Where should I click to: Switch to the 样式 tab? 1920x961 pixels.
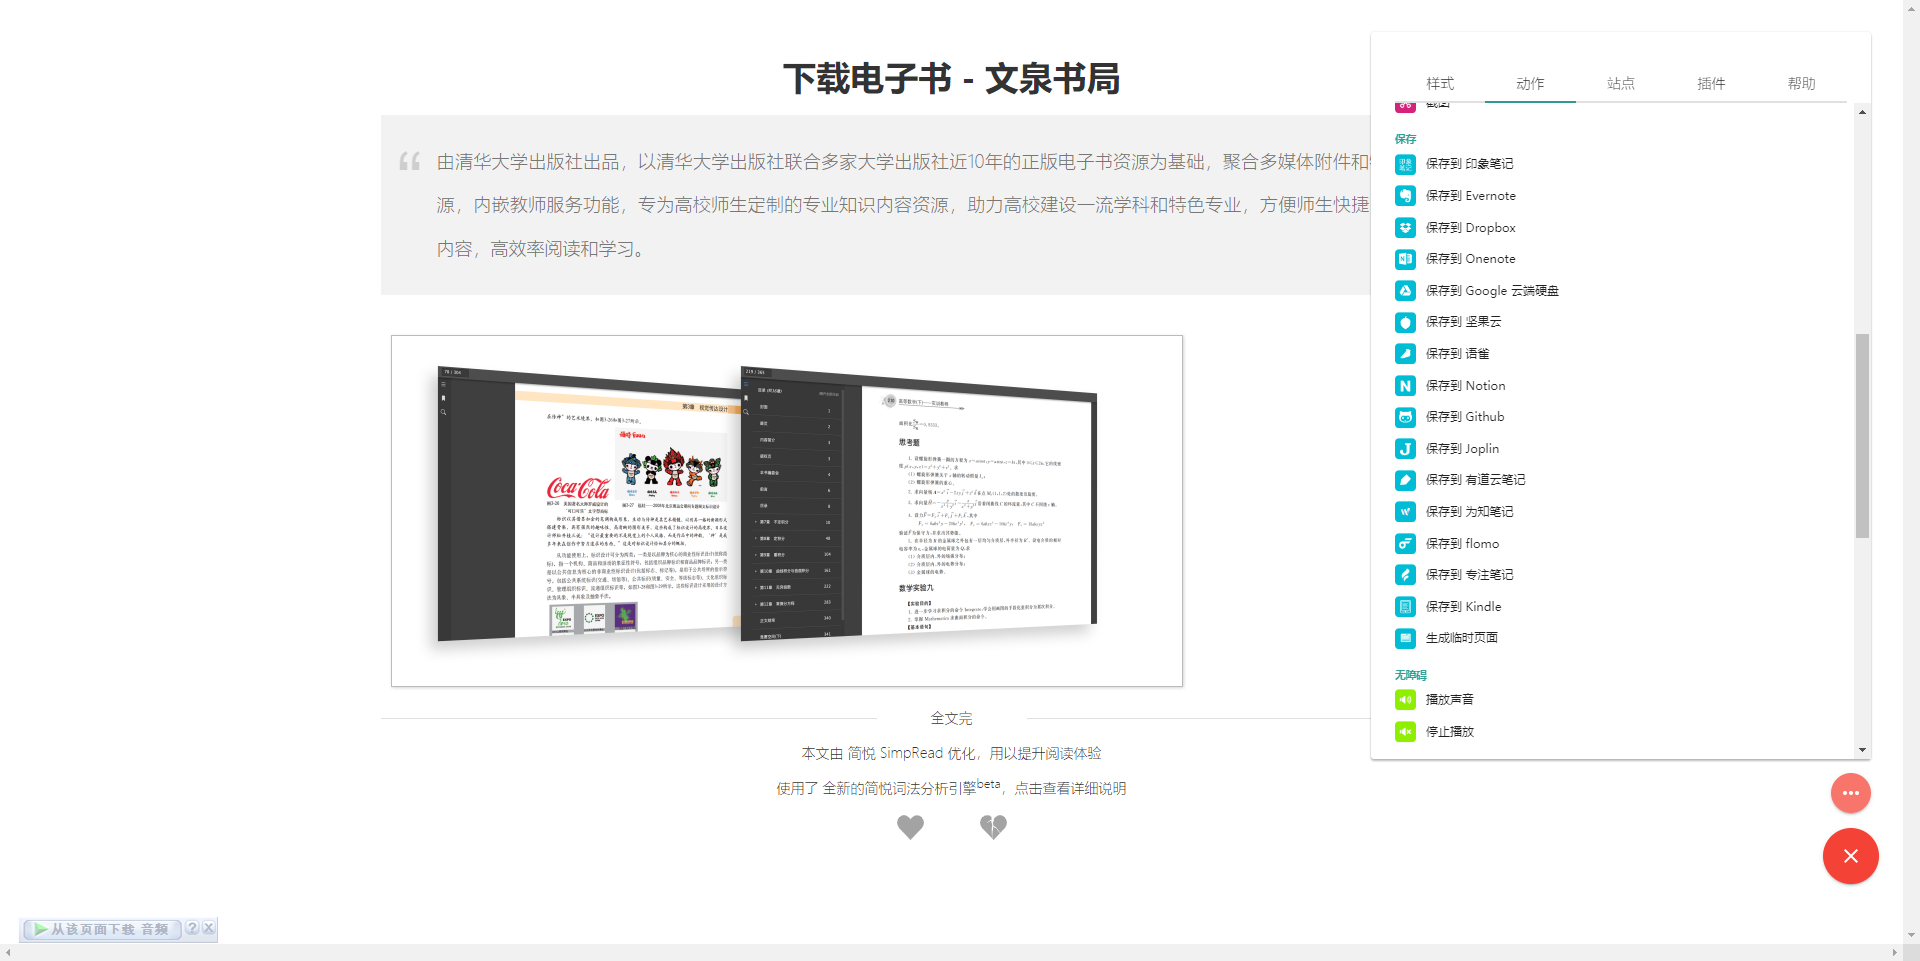(x=1440, y=84)
